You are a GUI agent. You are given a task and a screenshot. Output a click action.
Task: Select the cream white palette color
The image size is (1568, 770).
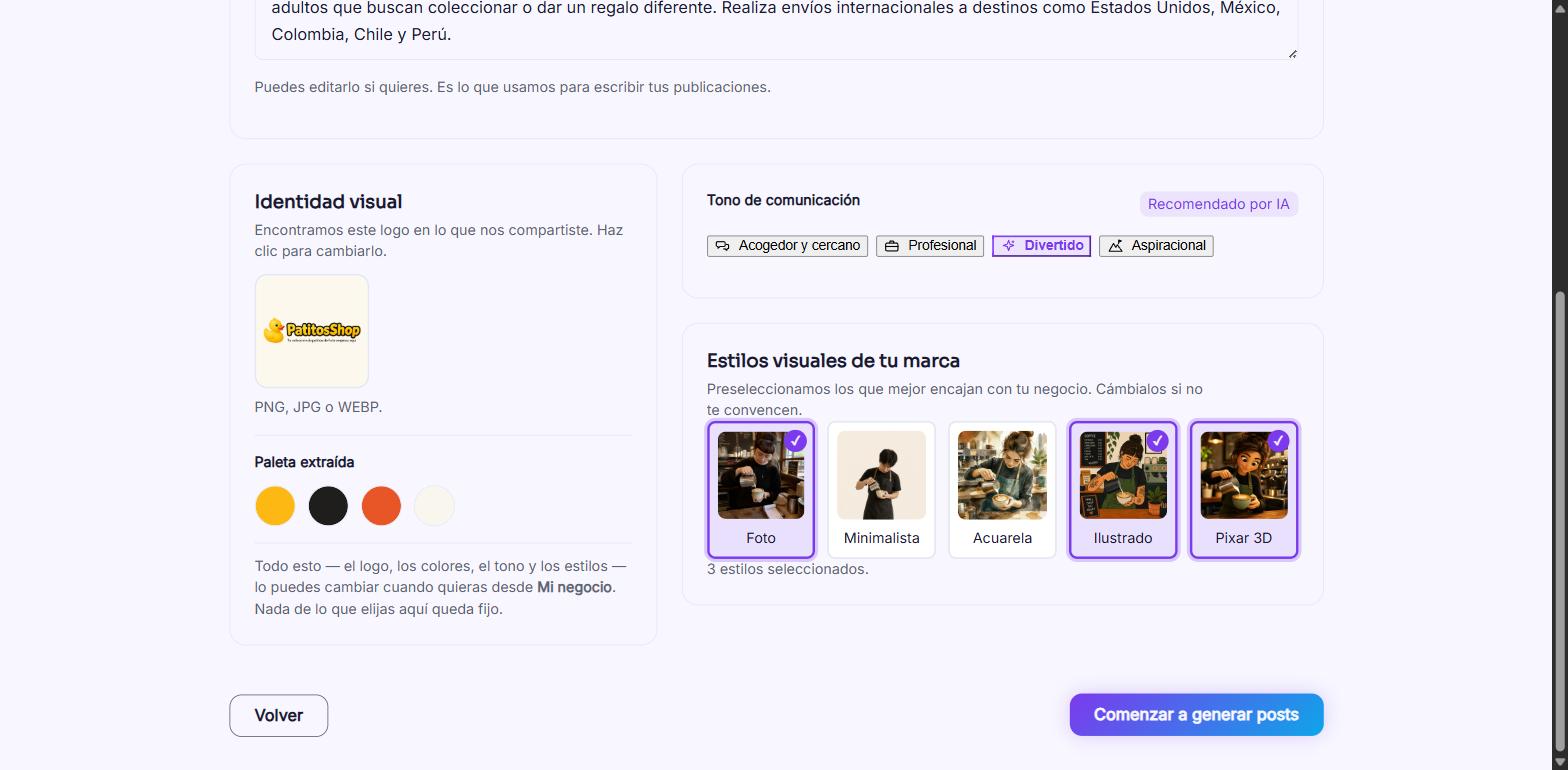434,506
